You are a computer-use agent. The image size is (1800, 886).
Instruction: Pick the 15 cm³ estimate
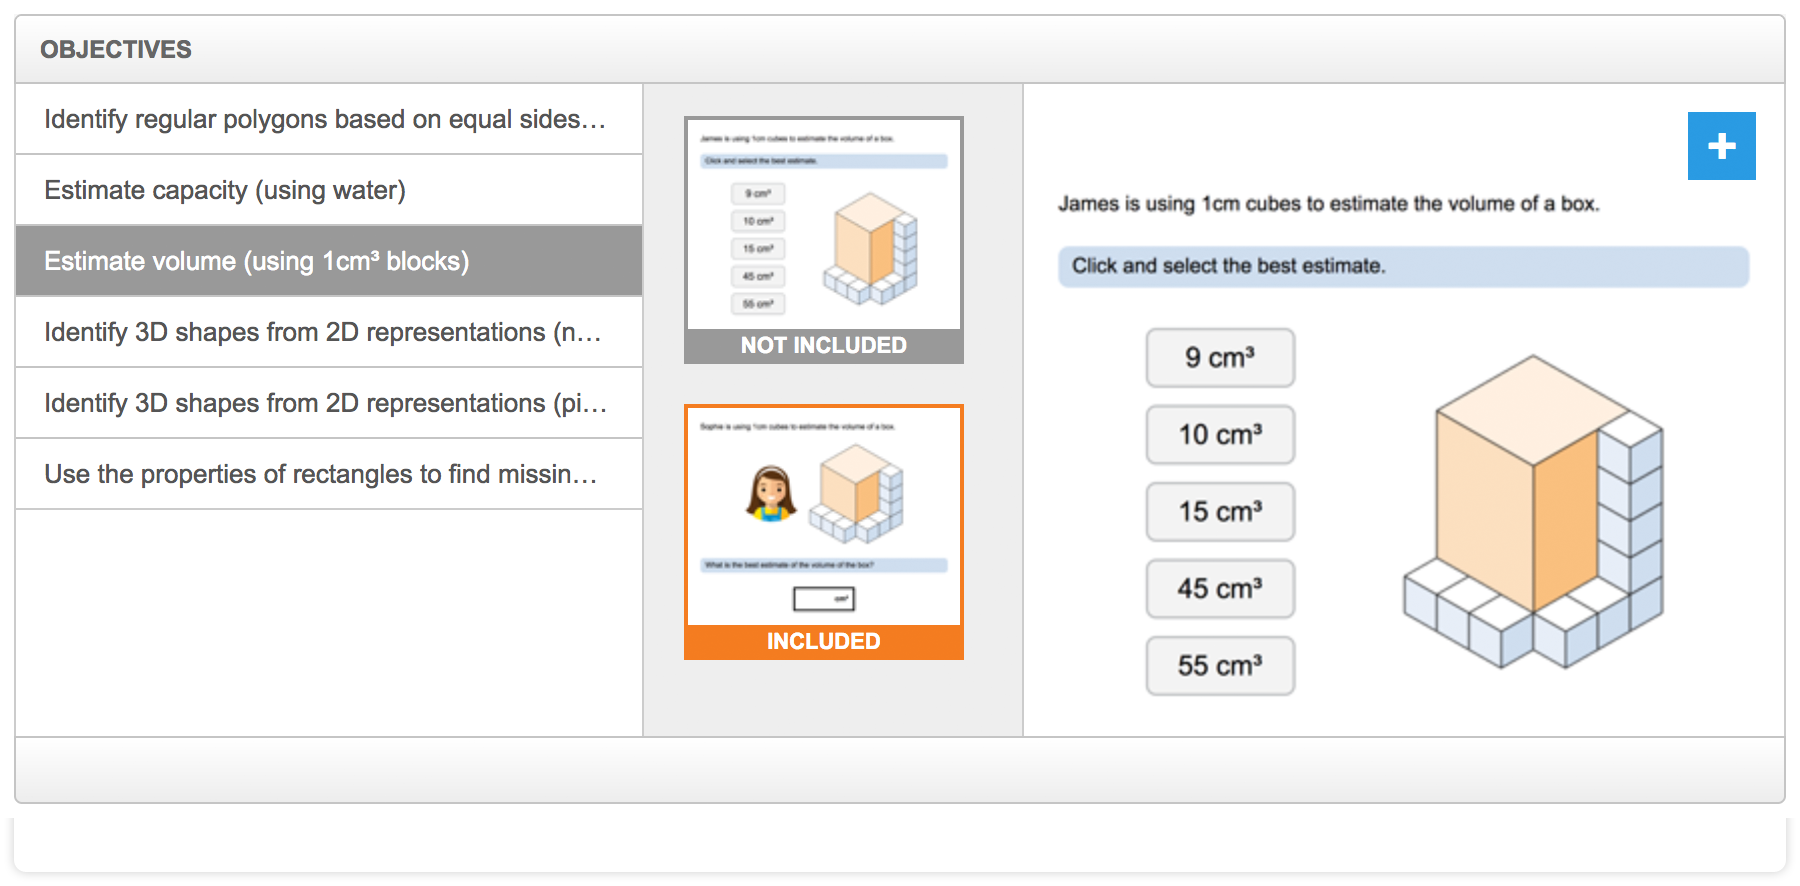[1220, 512]
